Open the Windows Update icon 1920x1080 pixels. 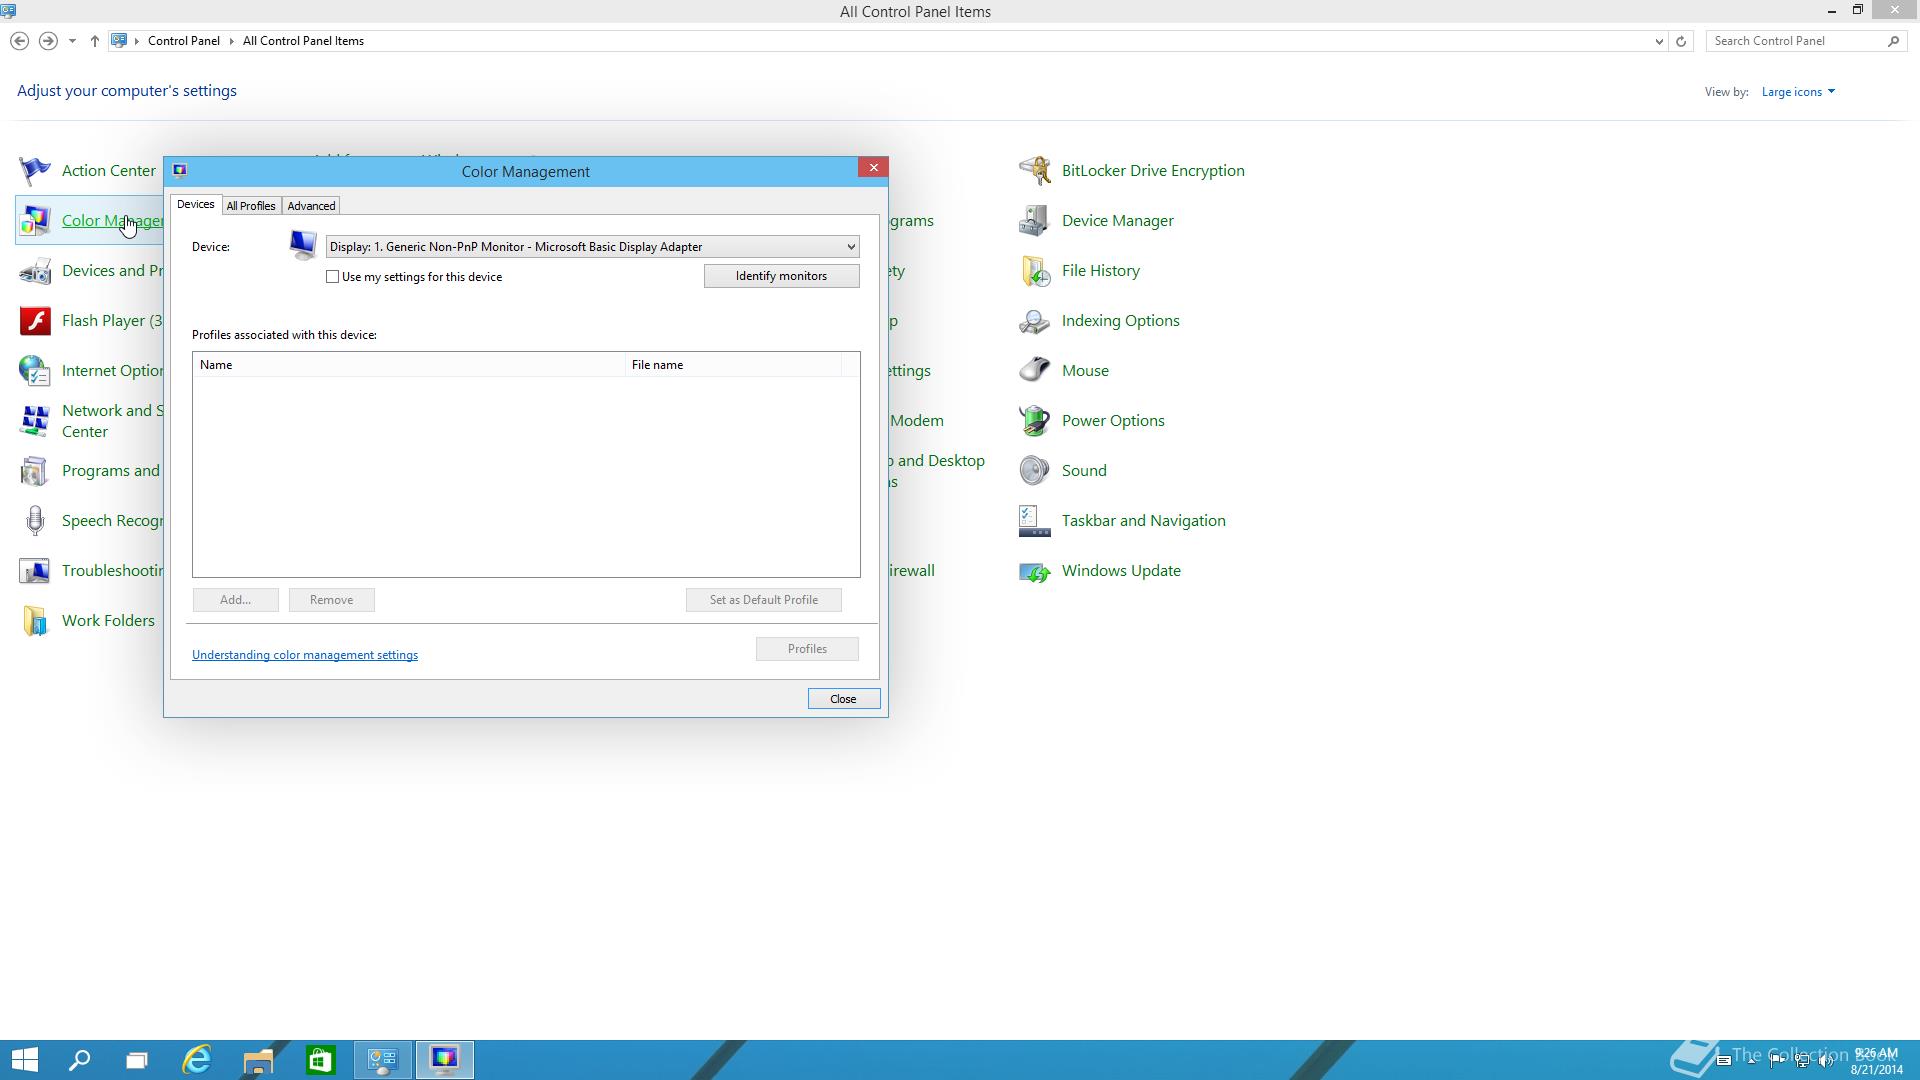(1035, 571)
